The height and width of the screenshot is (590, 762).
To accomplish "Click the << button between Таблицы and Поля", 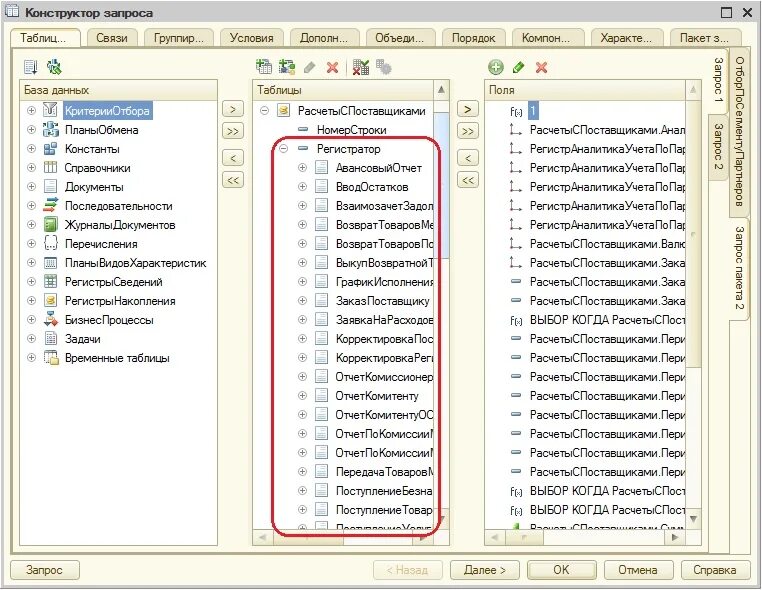I will 468,180.
